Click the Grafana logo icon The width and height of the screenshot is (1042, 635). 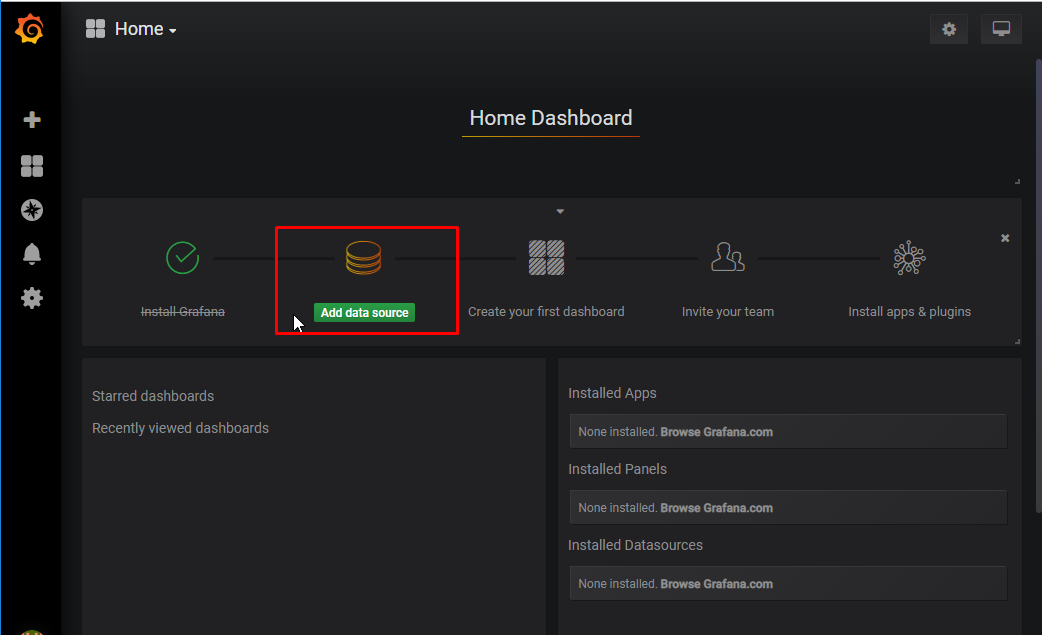[29, 29]
